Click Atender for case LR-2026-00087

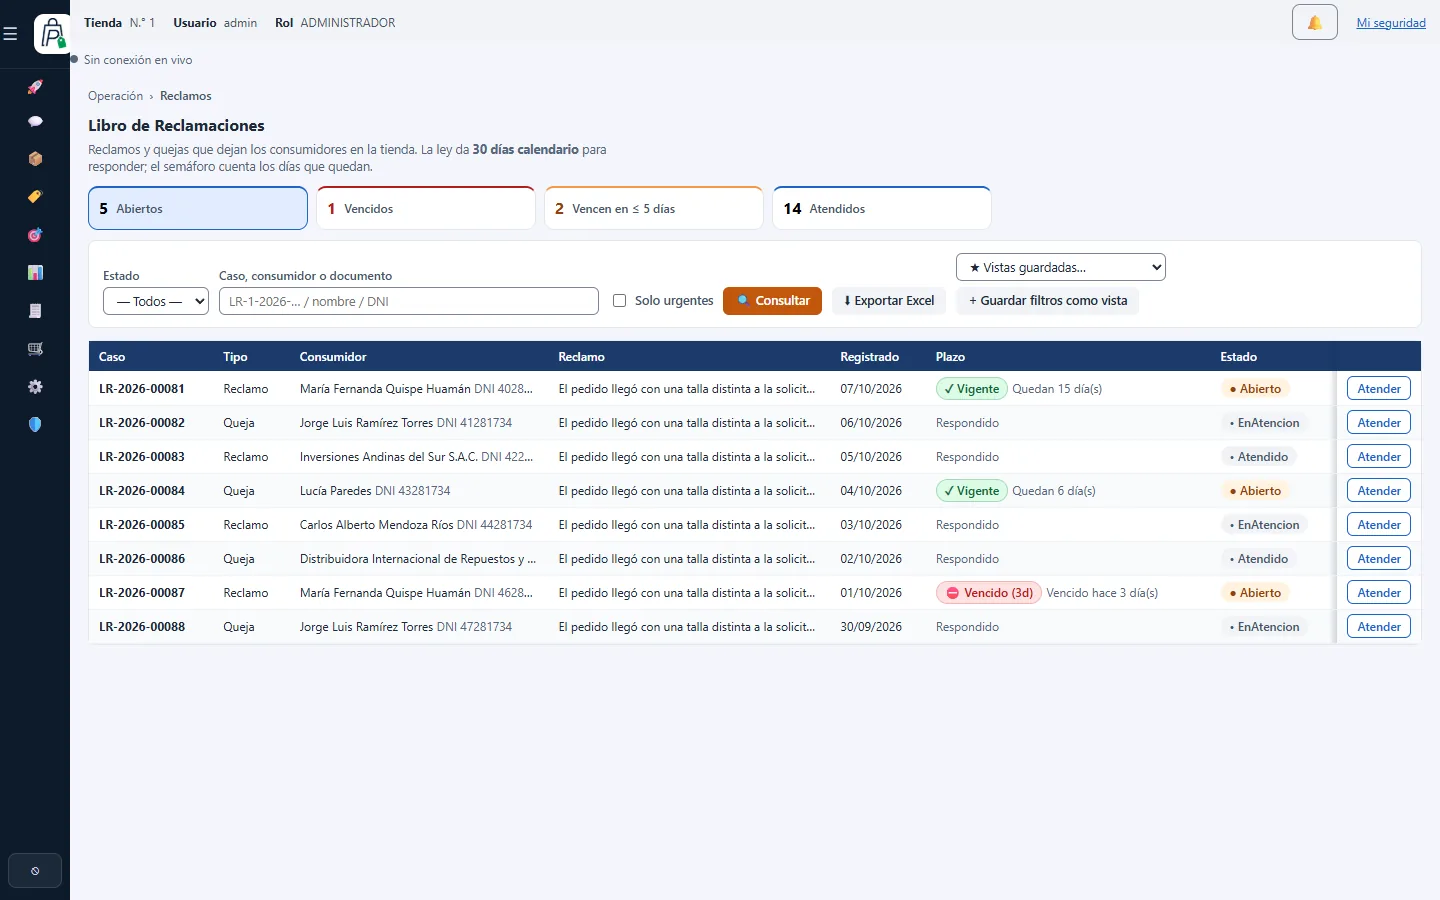(x=1379, y=593)
